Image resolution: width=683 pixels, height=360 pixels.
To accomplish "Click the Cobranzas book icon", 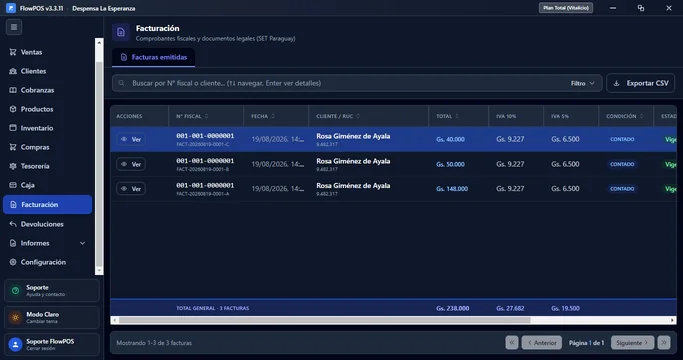I will 13,90.
